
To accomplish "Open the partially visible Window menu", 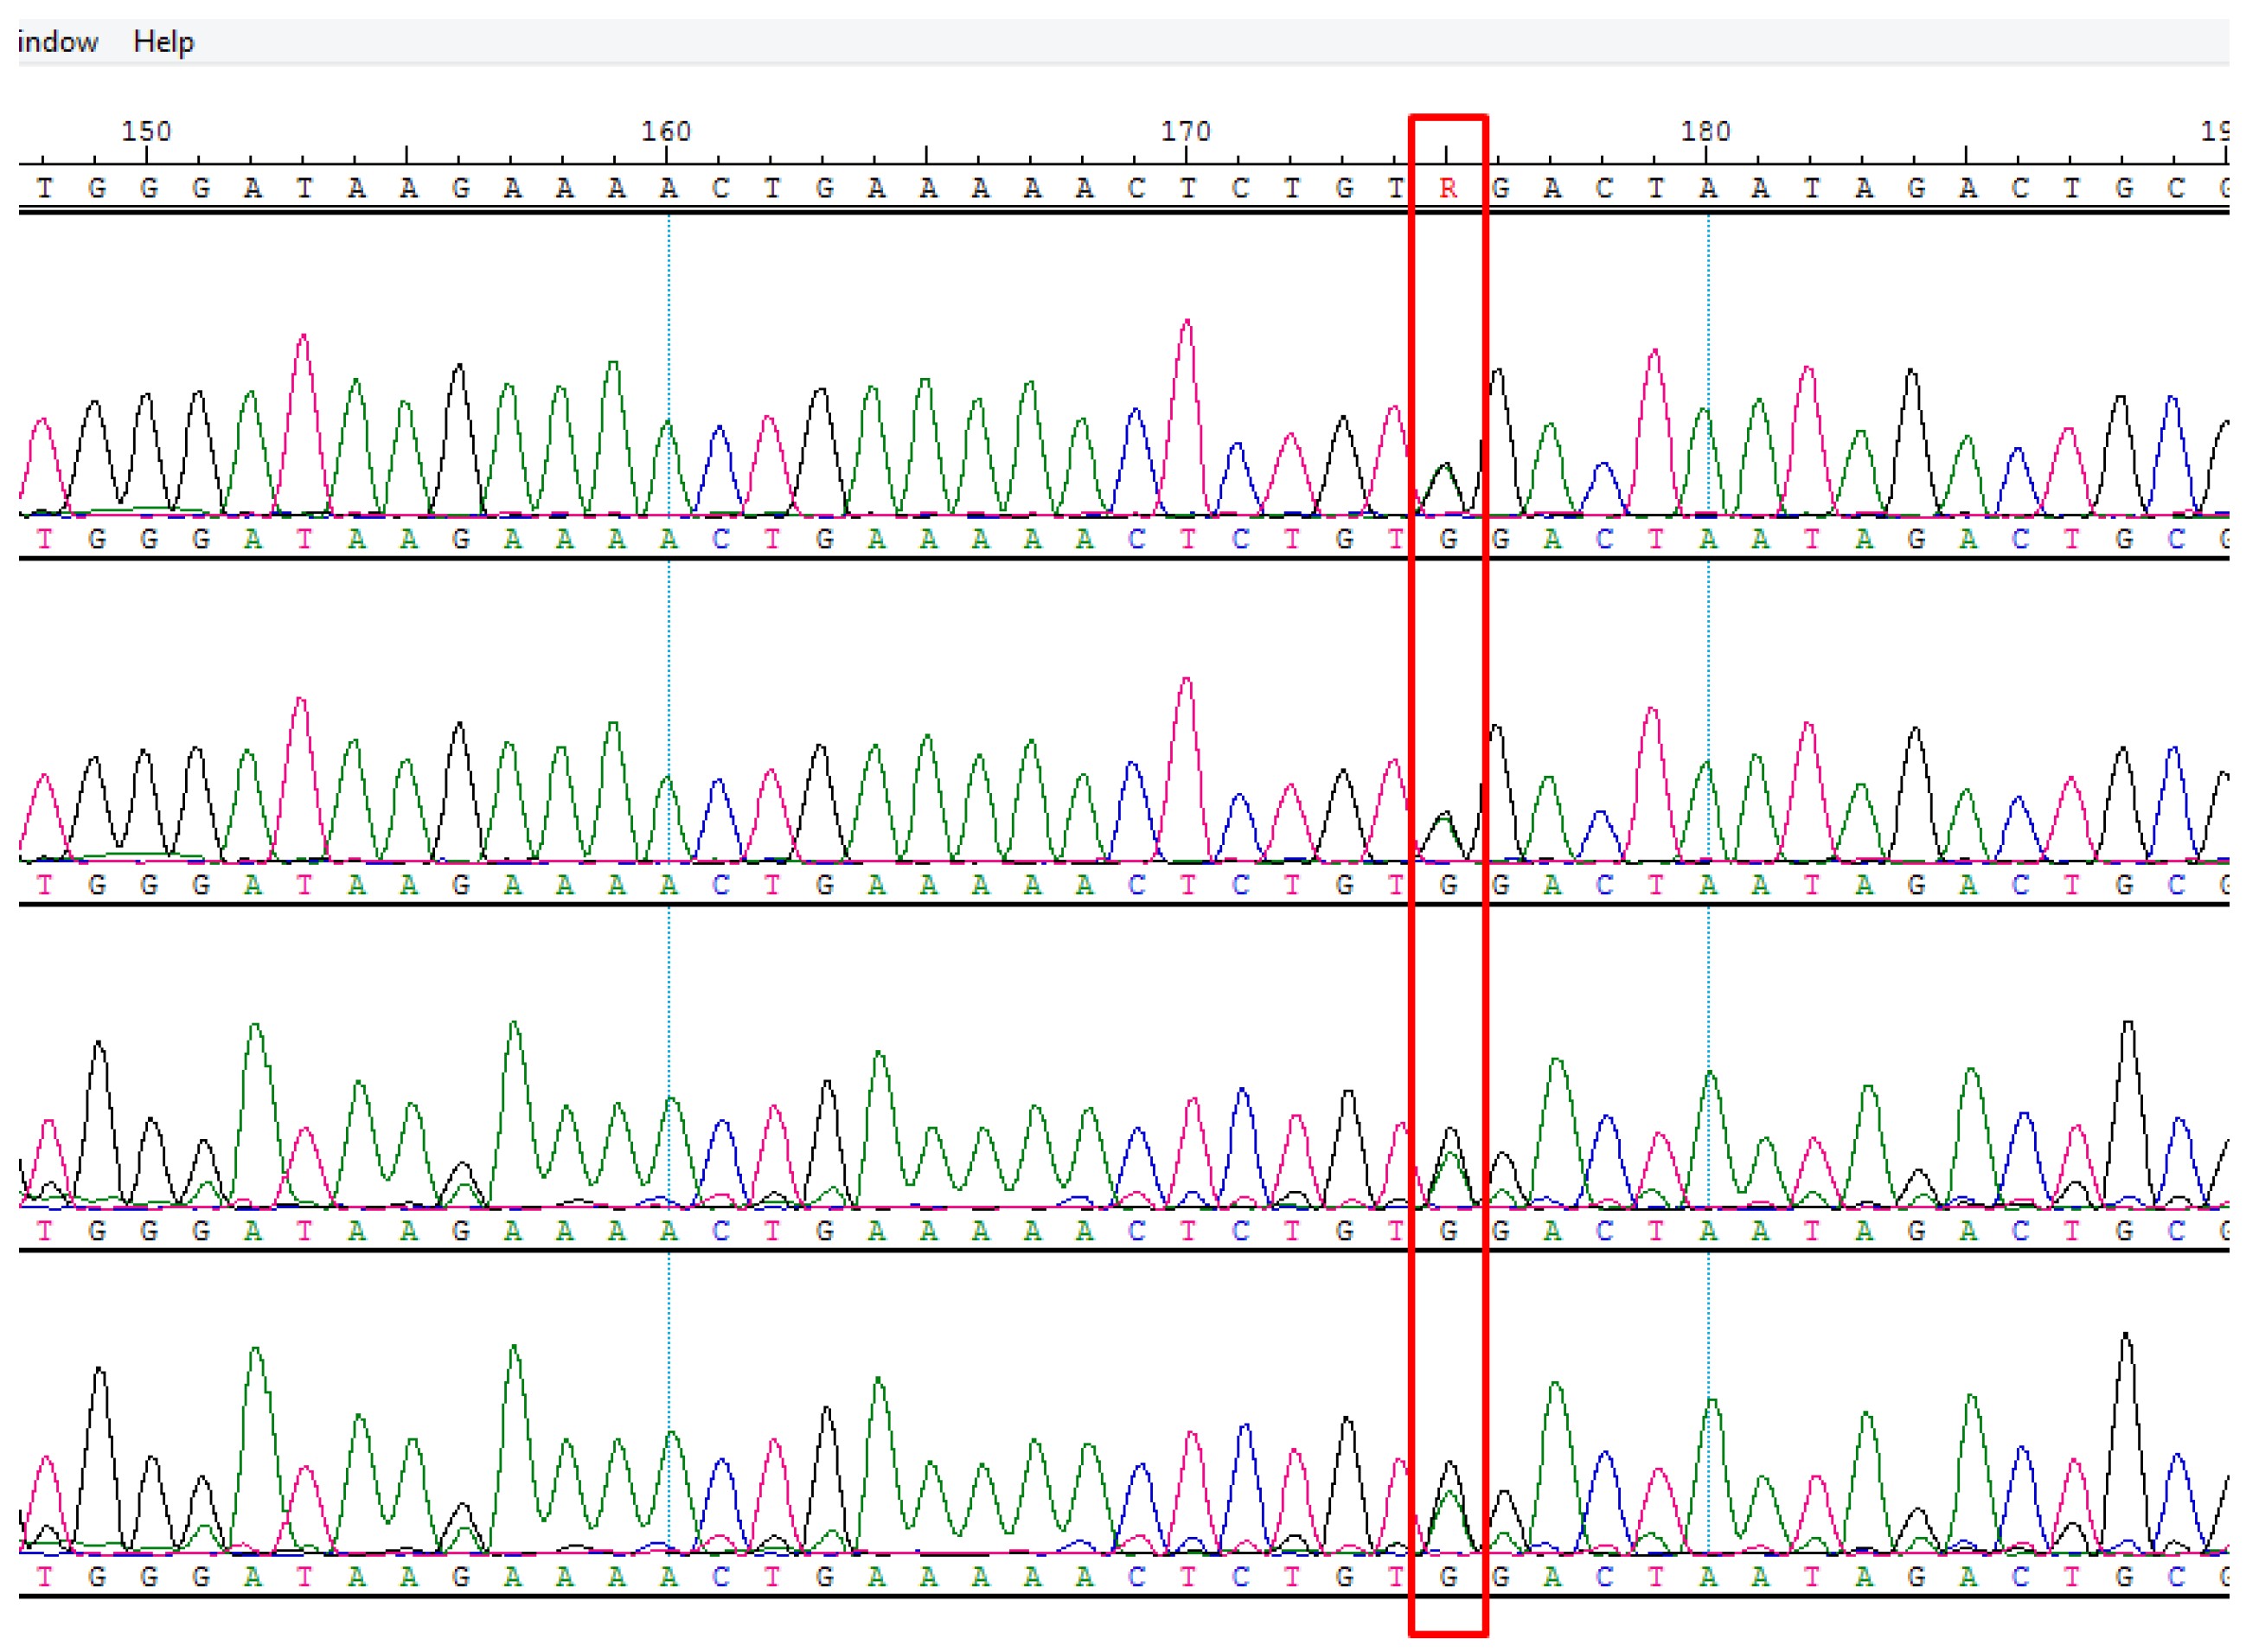I will tap(58, 42).
